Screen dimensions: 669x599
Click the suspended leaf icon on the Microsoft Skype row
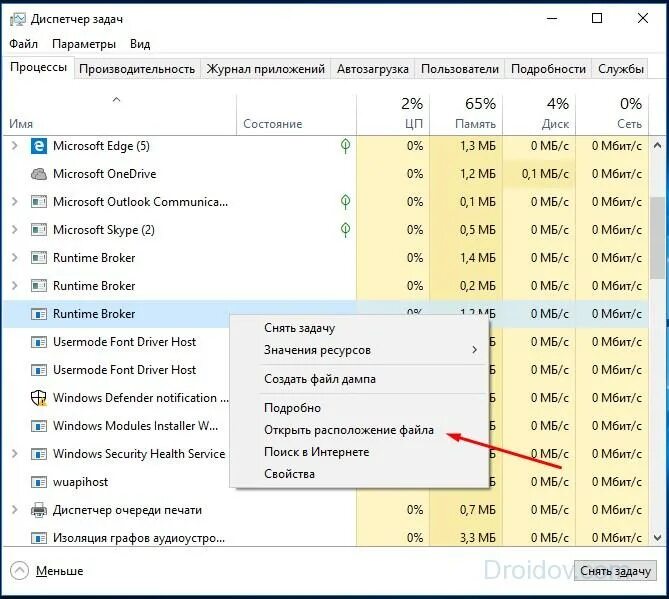point(346,230)
